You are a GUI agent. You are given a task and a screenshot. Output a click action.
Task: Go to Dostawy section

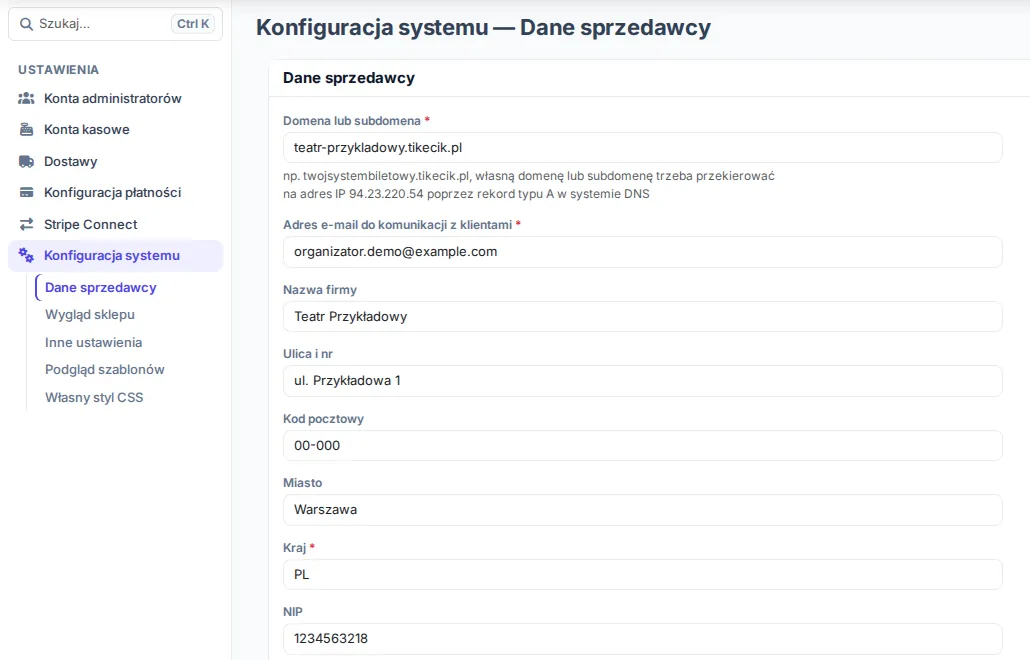coord(116,162)
